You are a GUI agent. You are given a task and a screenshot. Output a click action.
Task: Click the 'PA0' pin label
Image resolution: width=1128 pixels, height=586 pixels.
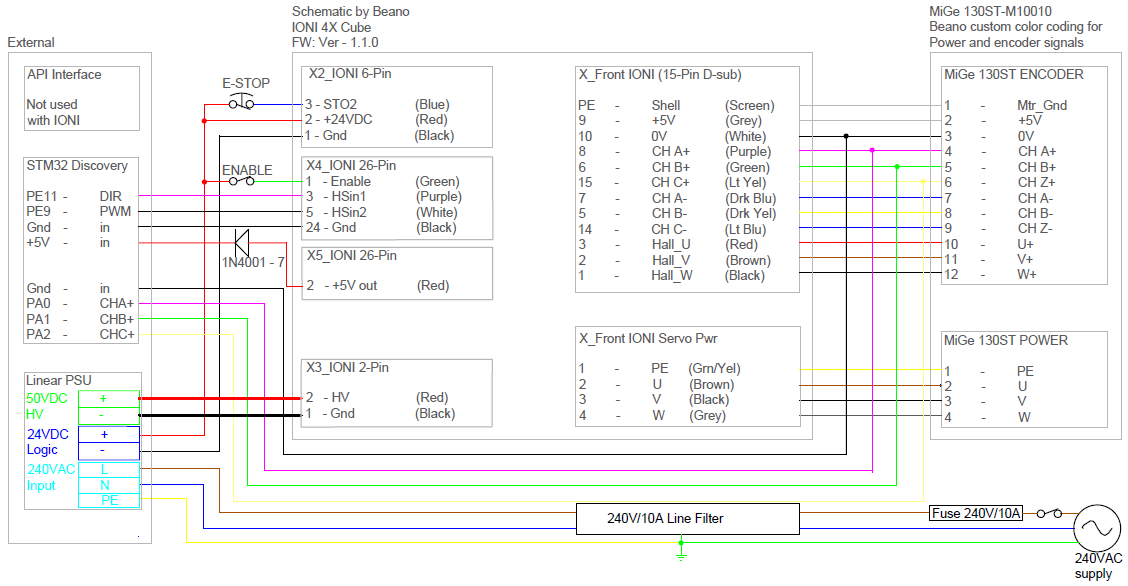(x=38, y=303)
